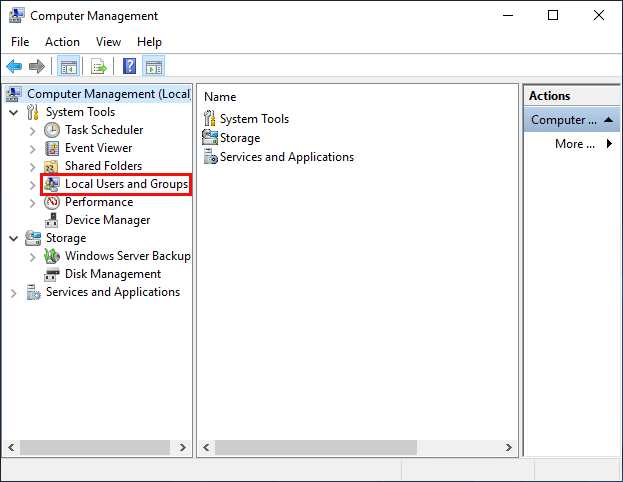The image size is (623, 482).
Task: Click the Show/Hide Console Tree icon
Action: [69, 67]
